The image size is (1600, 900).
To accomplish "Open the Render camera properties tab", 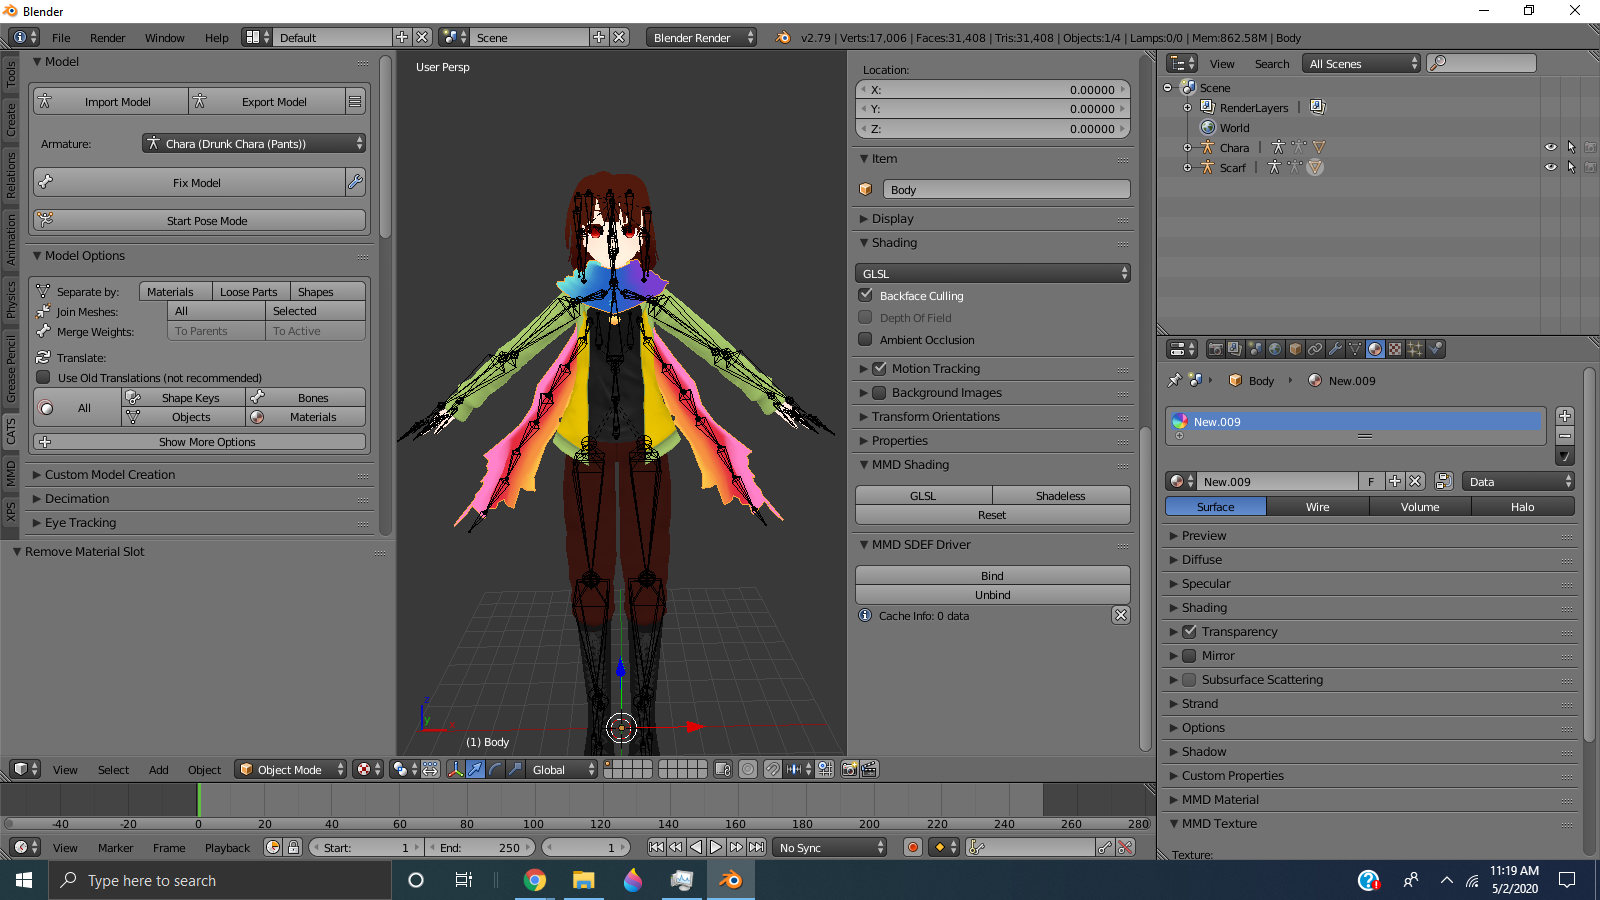I will (1215, 349).
